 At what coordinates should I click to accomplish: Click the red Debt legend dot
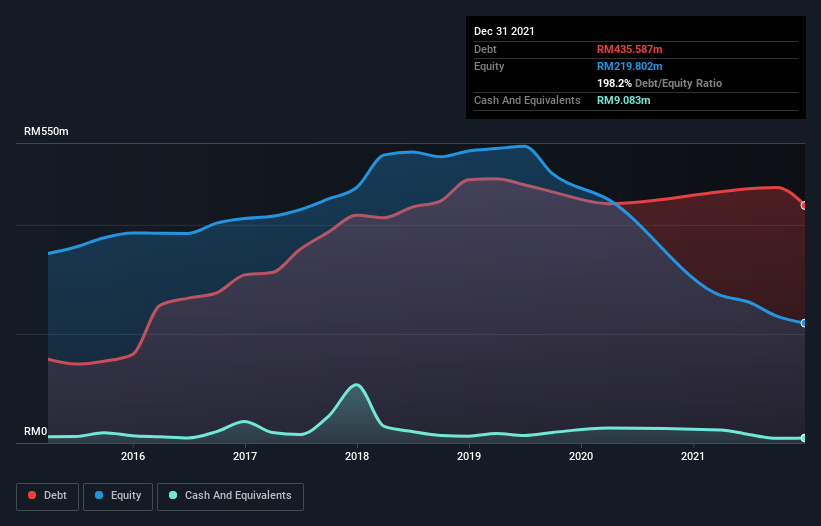click(32, 495)
